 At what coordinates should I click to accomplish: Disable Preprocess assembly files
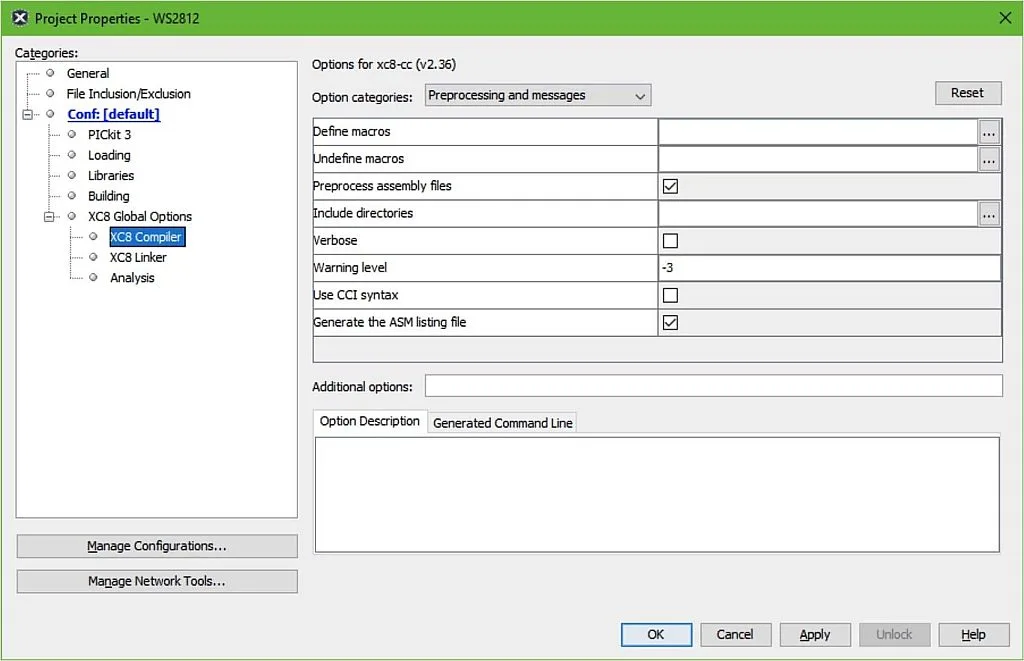[670, 185]
